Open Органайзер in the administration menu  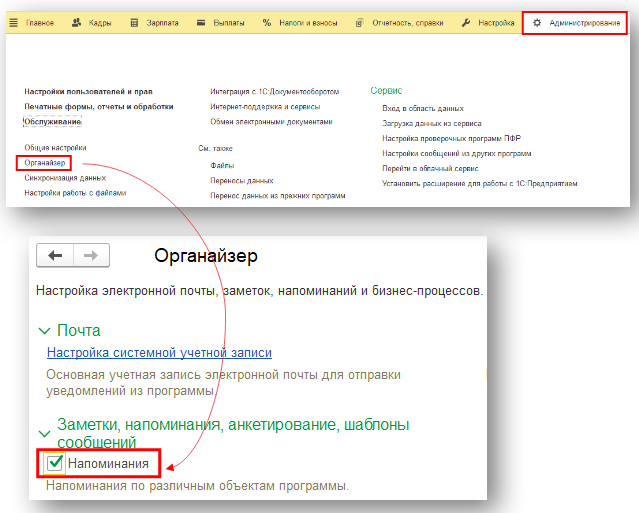[x=44, y=162]
